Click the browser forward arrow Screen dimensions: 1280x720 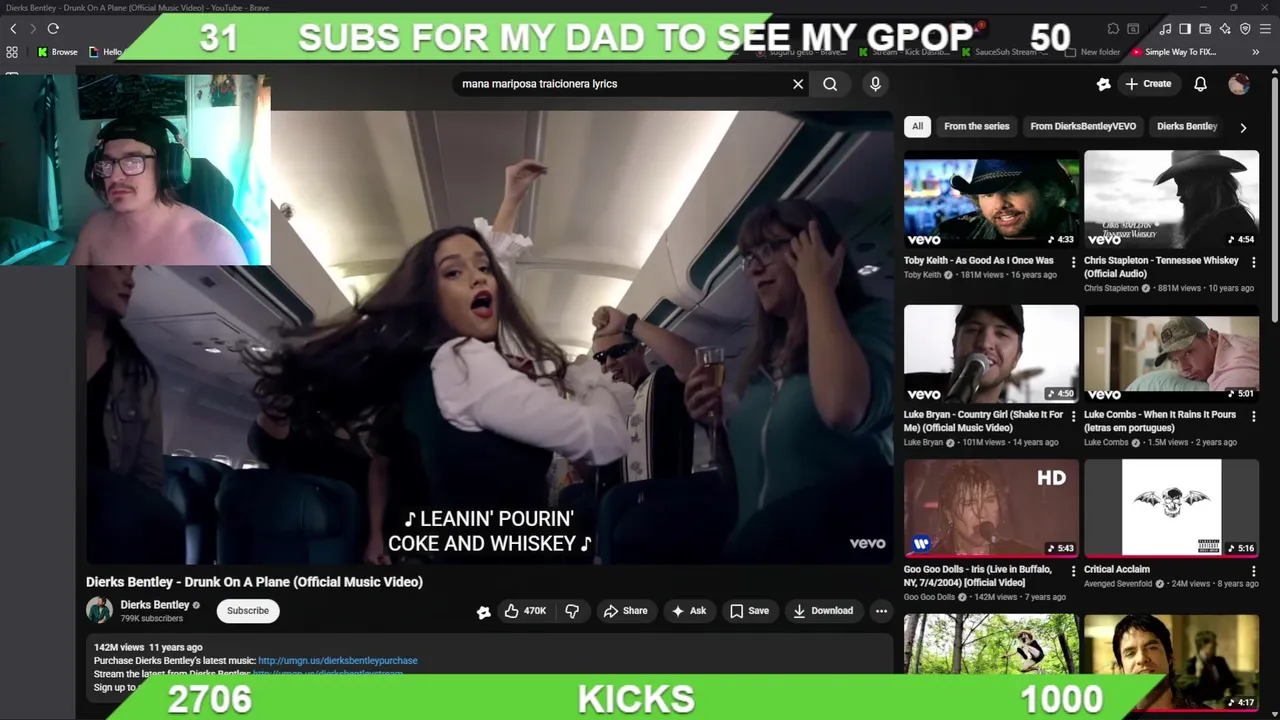[x=32, y=29]
